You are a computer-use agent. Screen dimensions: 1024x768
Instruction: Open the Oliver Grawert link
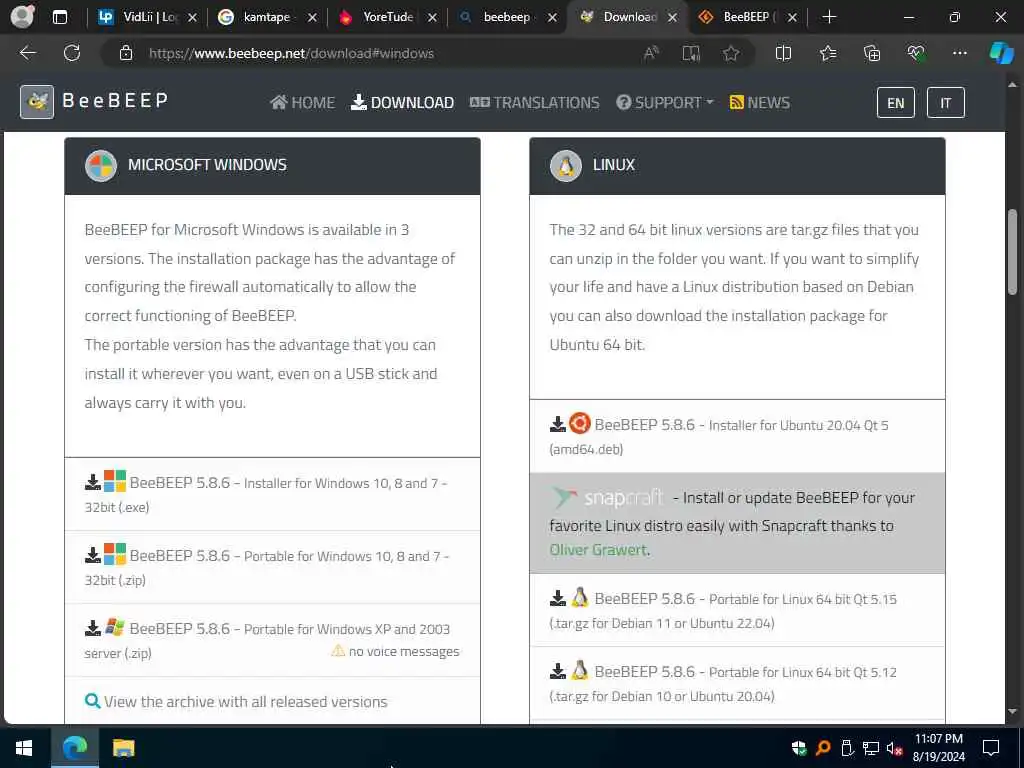tap(598, 550)
